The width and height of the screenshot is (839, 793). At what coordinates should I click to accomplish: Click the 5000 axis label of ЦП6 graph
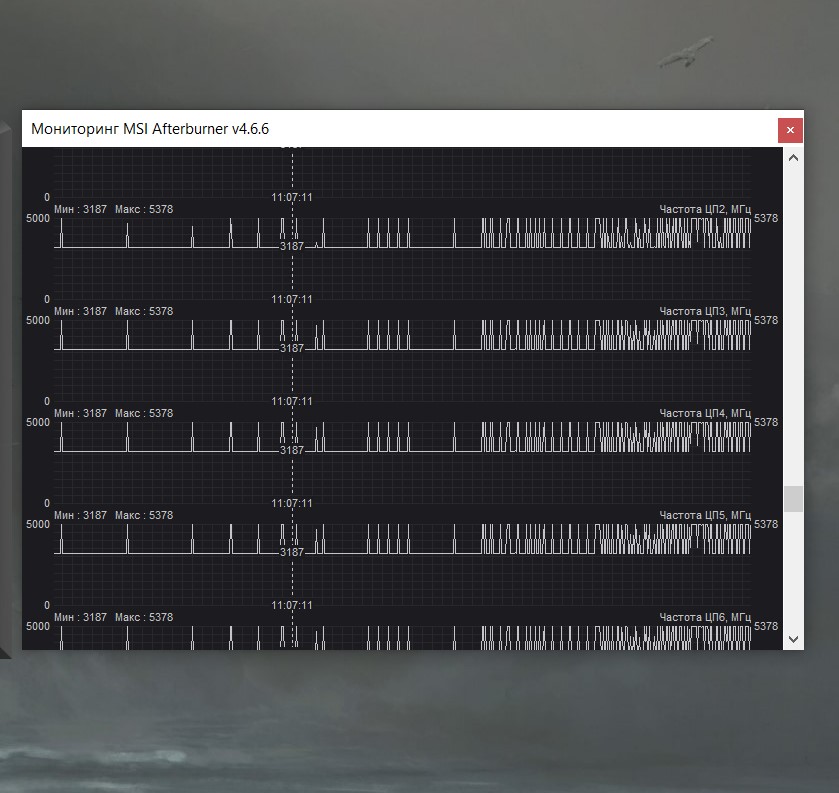[x=38, y=626]
